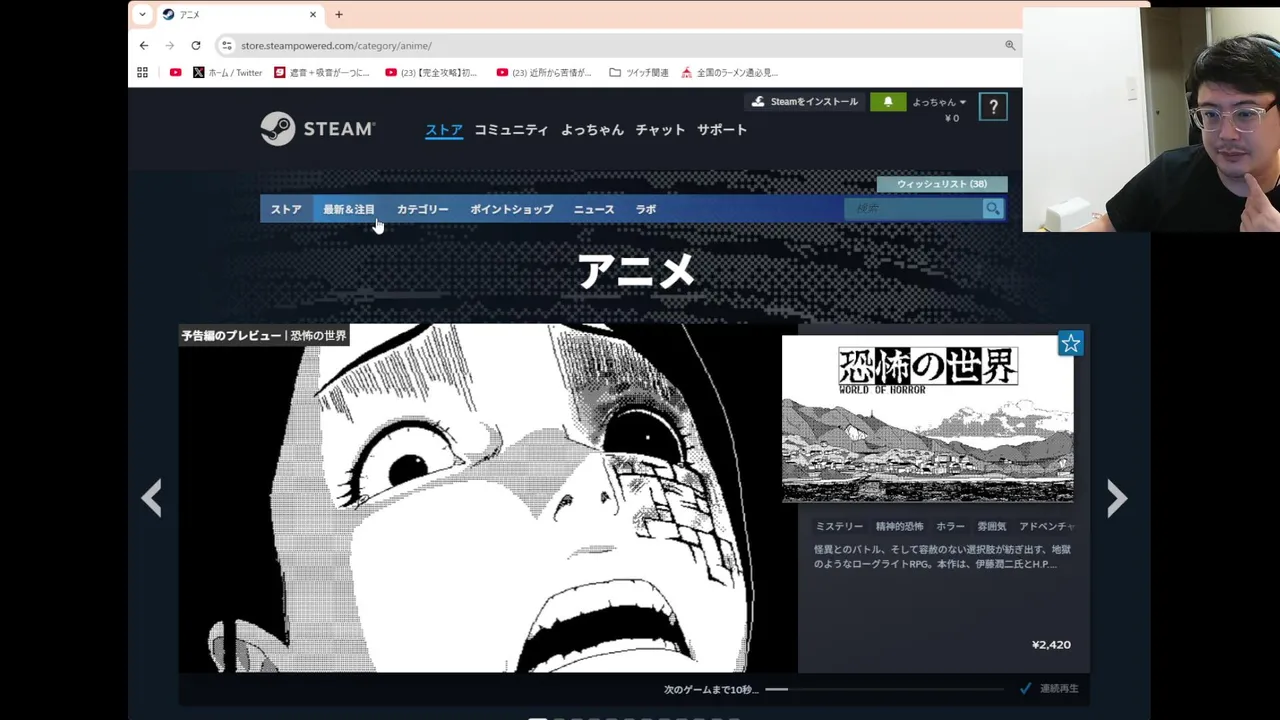The height and width of the screenshot is (720, 1280).
Task: Click the ¥ 0 wallet balance
Action: tap(952, 118)
